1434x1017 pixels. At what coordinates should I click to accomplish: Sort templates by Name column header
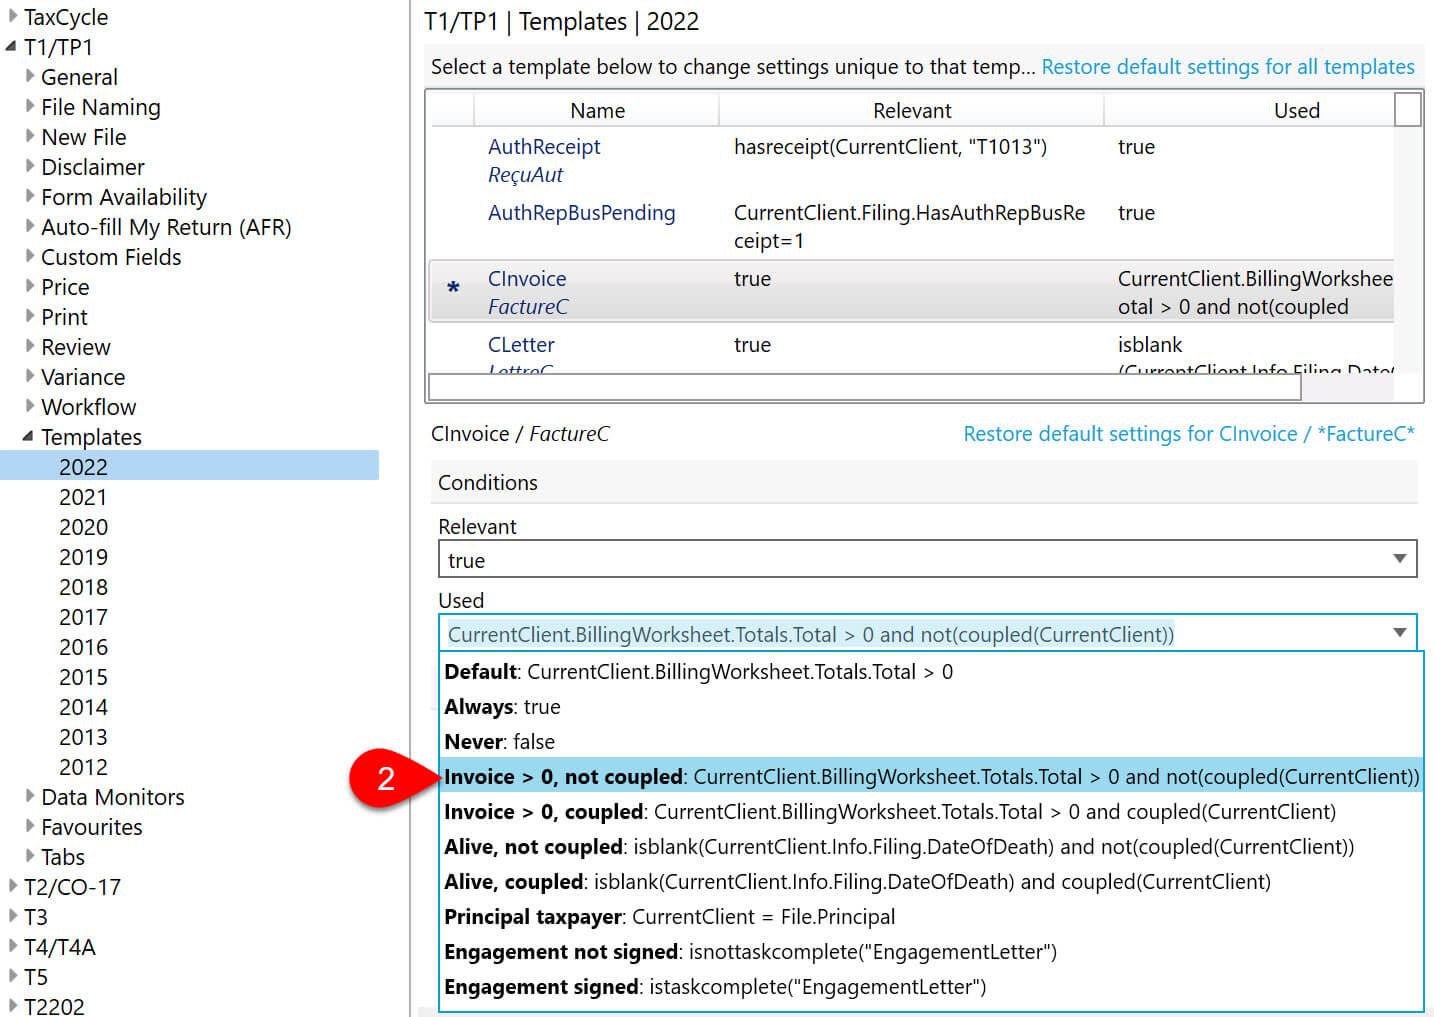coord(597,110)
